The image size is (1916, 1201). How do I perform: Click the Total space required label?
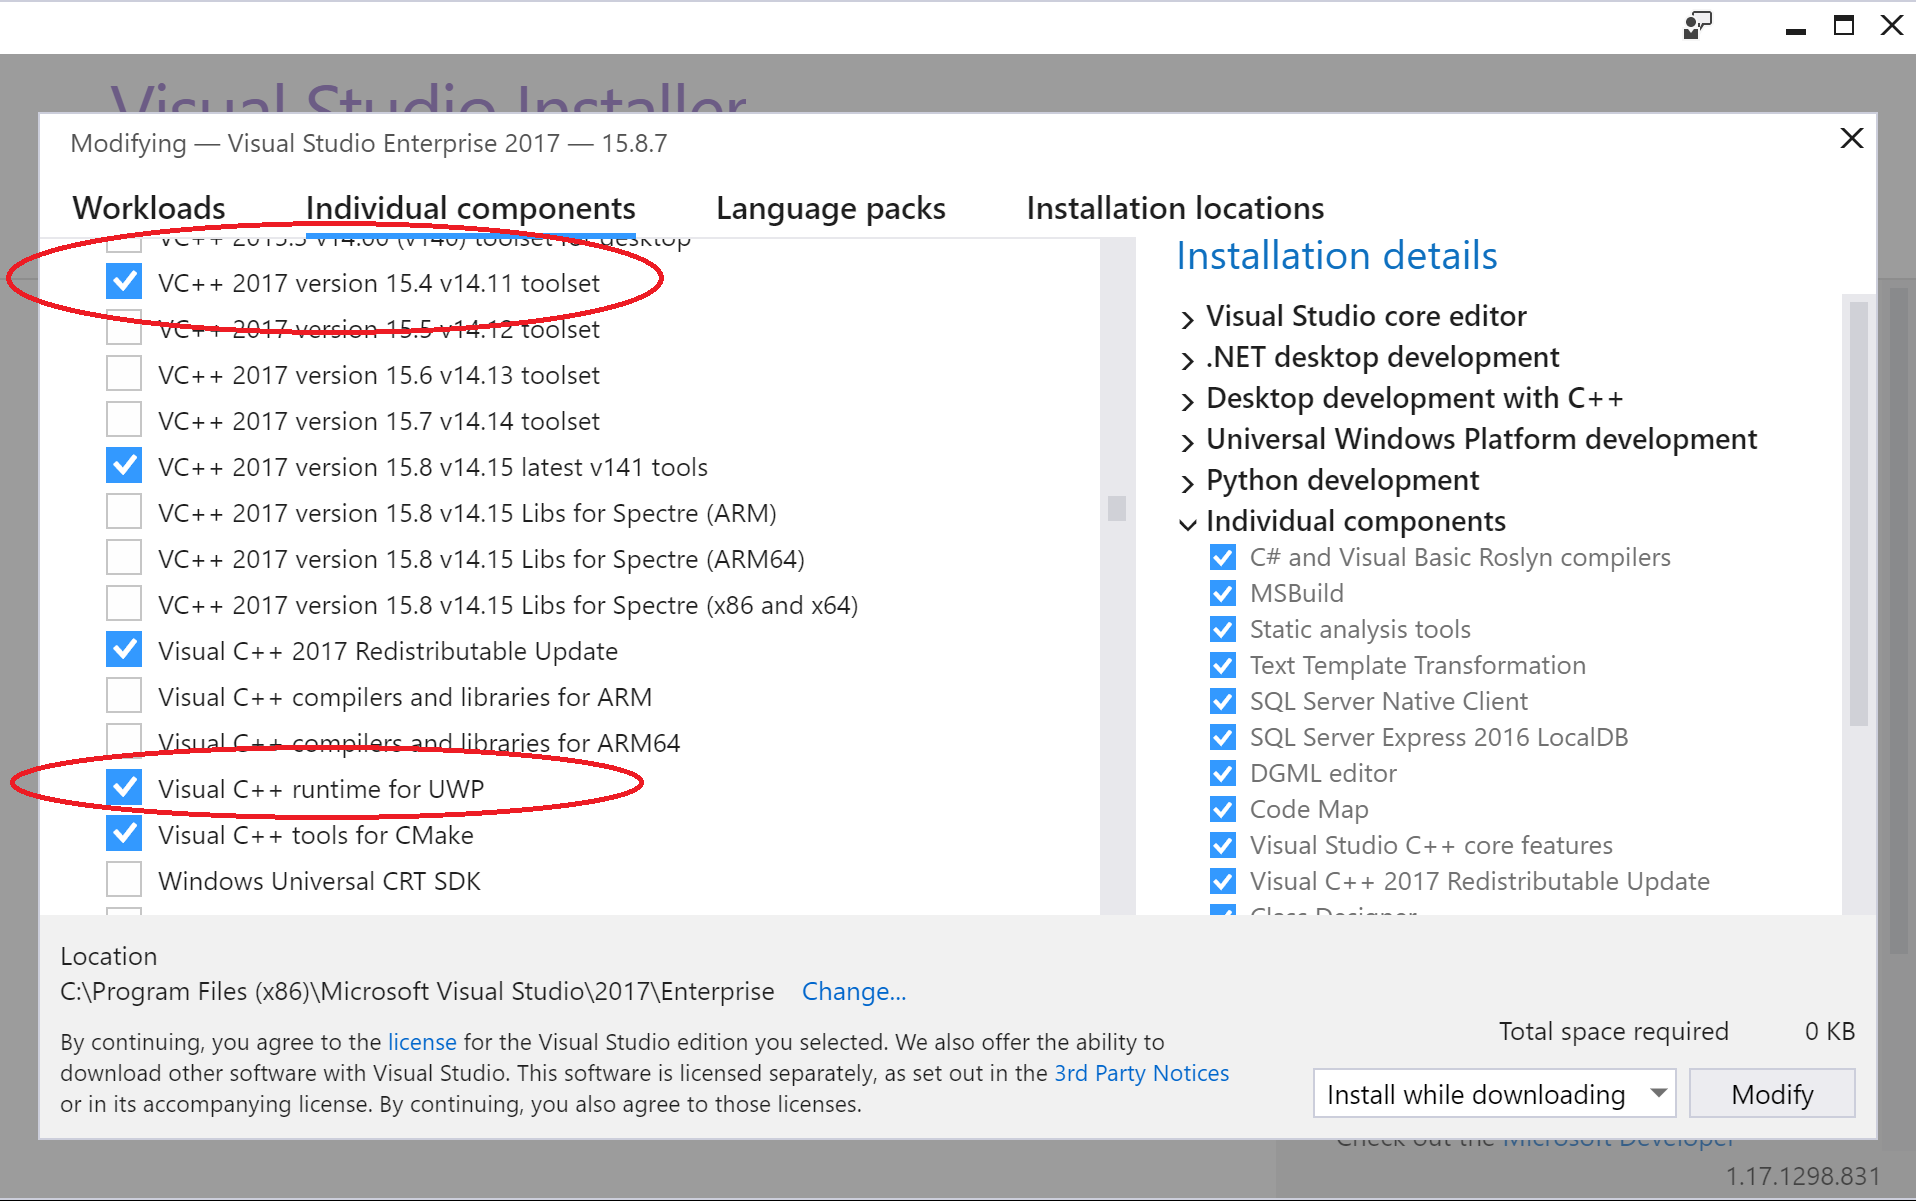pos(1613,1031)
